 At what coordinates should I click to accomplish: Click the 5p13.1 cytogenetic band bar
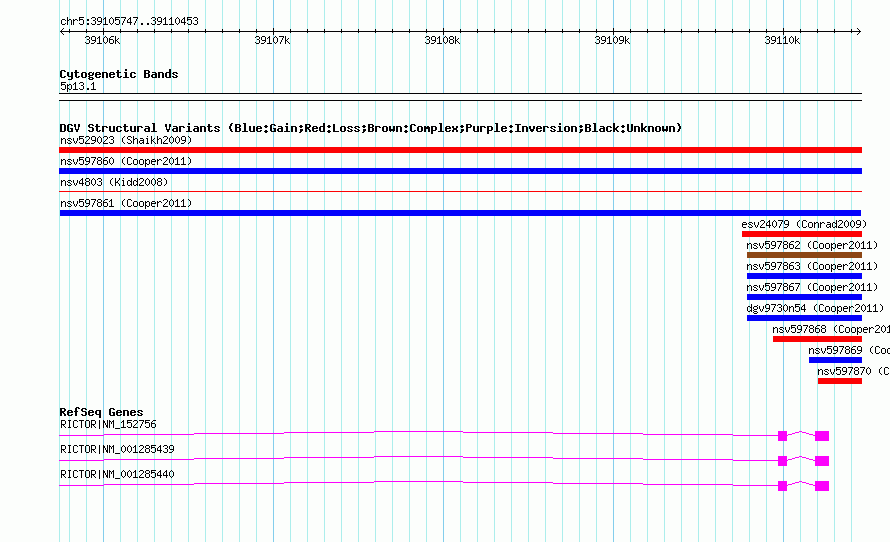460,97
